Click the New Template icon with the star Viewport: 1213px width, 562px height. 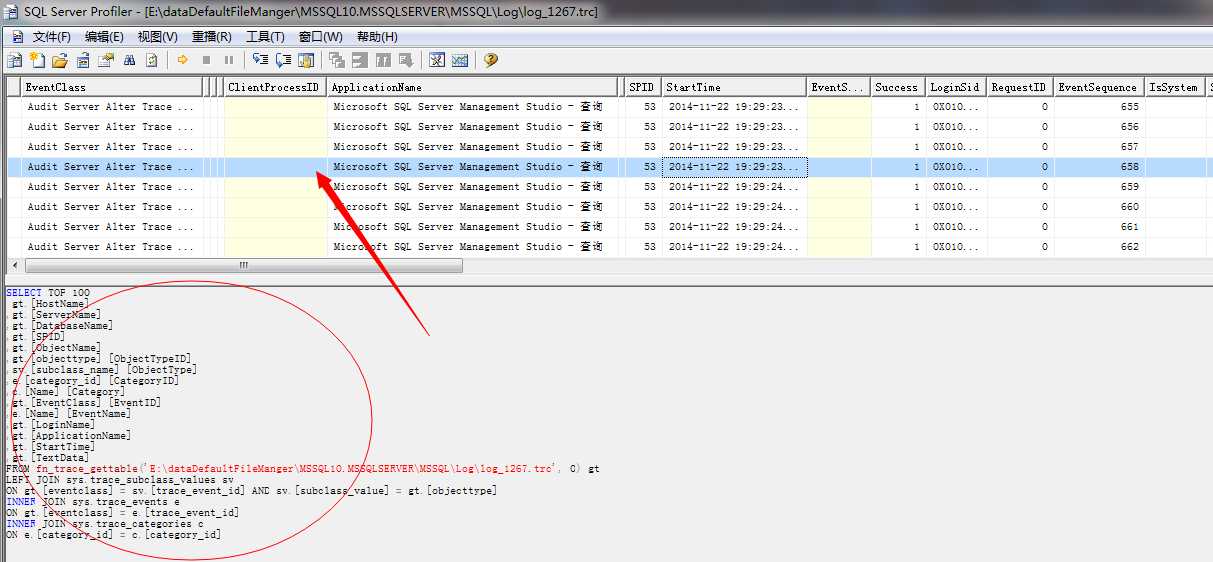coord(37,60)
